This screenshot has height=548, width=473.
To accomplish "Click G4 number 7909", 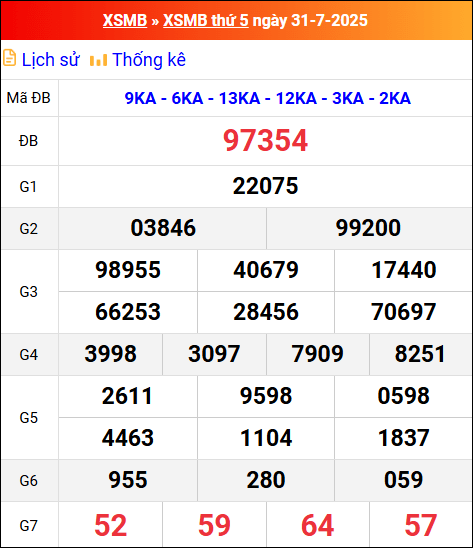I will (317, 354).
